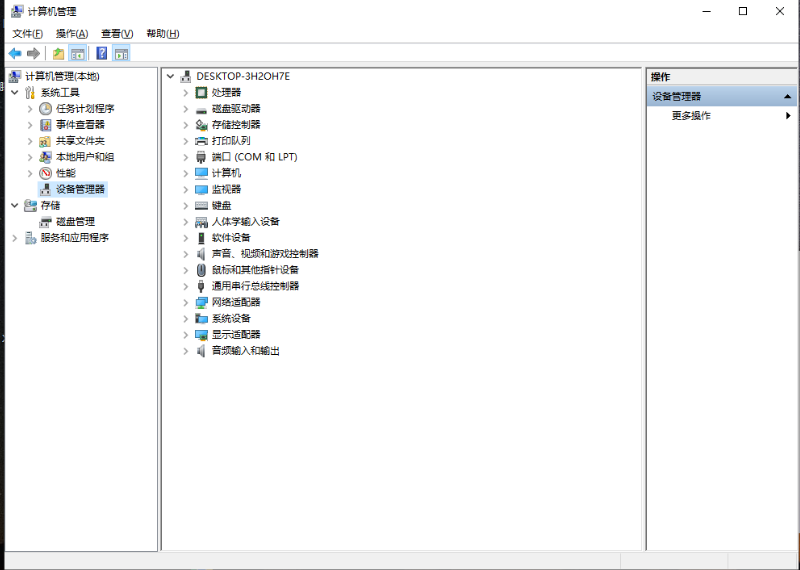Open the 查看(V) menu

[117, 34]
